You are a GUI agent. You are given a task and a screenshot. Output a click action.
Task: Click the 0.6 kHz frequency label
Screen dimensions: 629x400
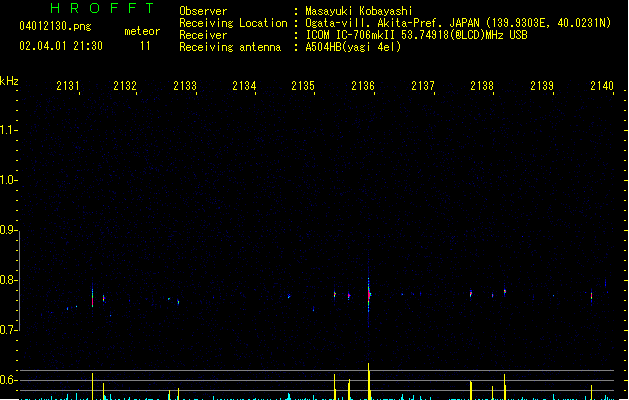click(7, 380)
